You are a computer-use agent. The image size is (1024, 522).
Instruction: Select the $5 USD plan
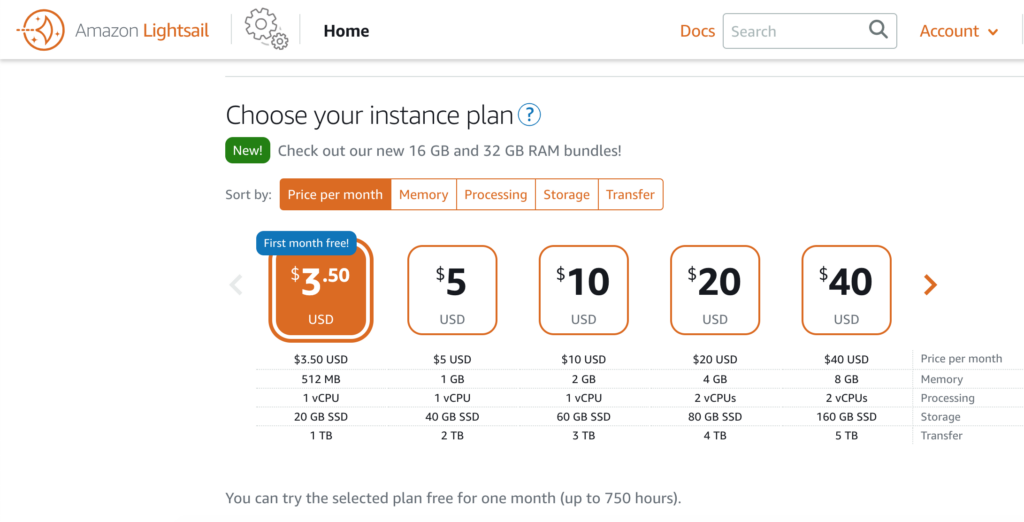click(452, 290)
